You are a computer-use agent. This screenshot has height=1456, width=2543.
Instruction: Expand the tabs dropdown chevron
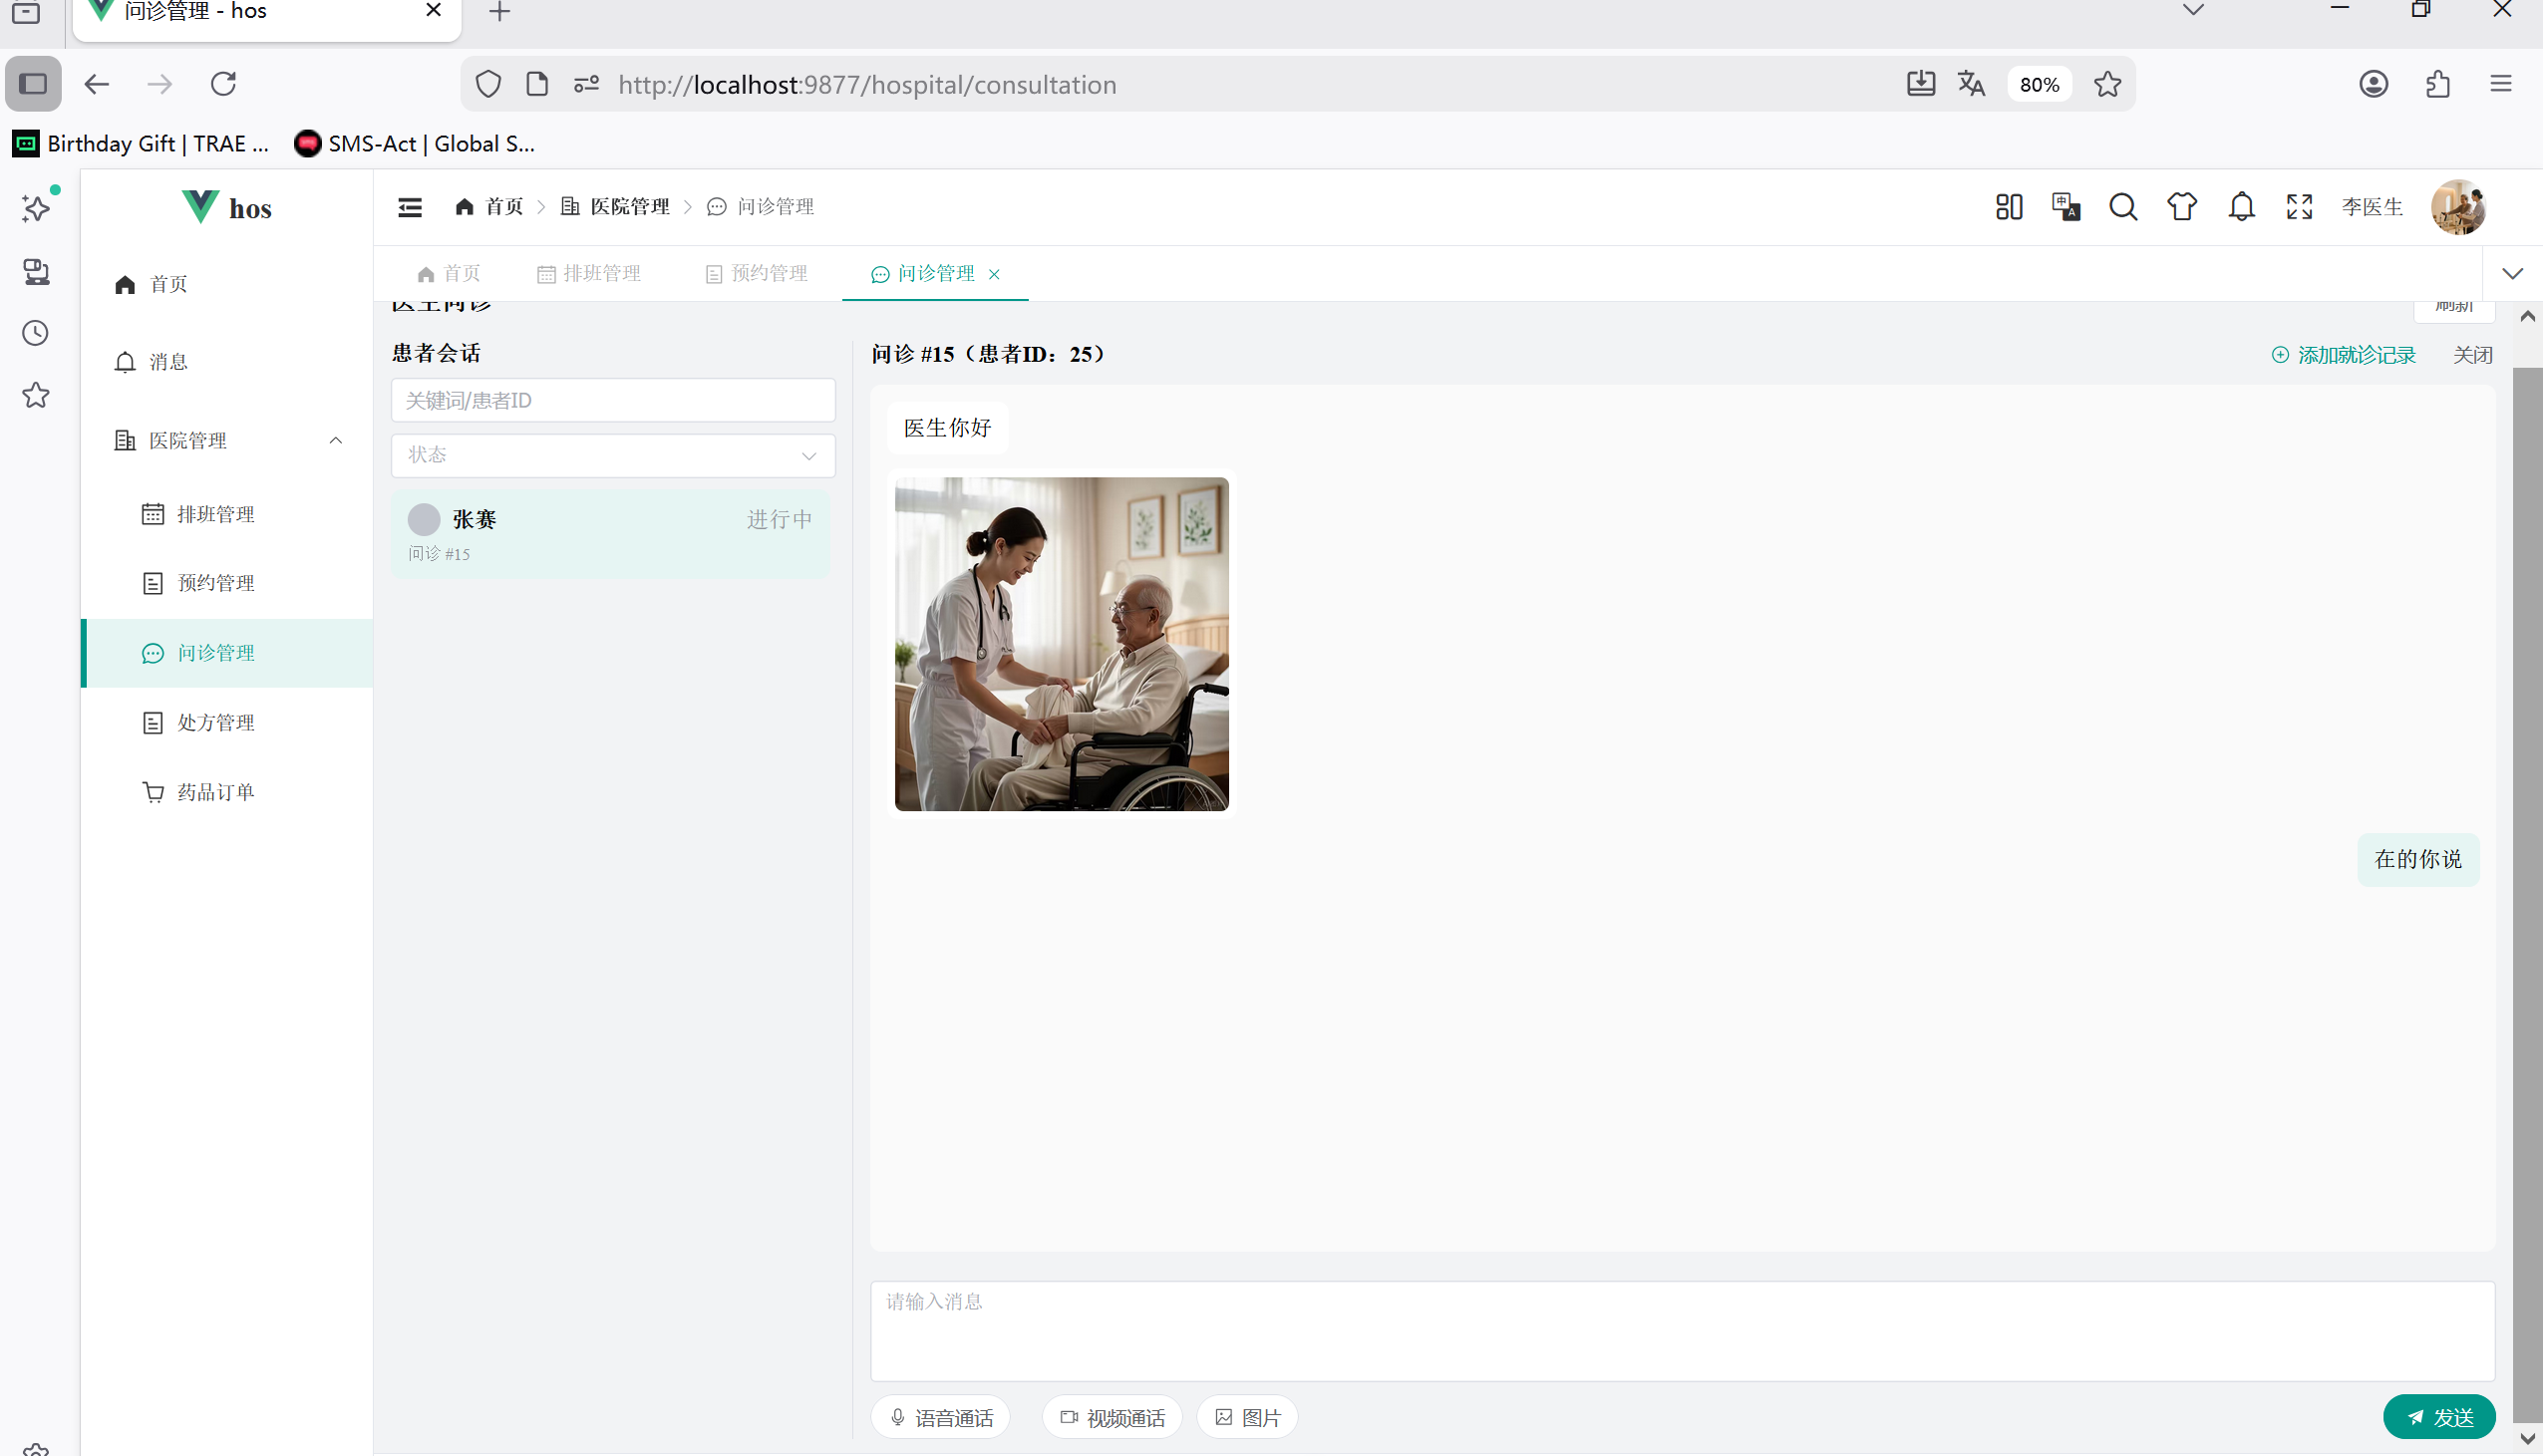tap(2511, 274)
